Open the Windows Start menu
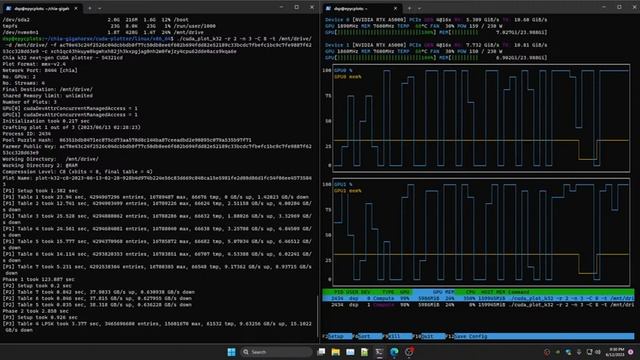This screenshot has height=360, width=640. (x=231, y=352)
